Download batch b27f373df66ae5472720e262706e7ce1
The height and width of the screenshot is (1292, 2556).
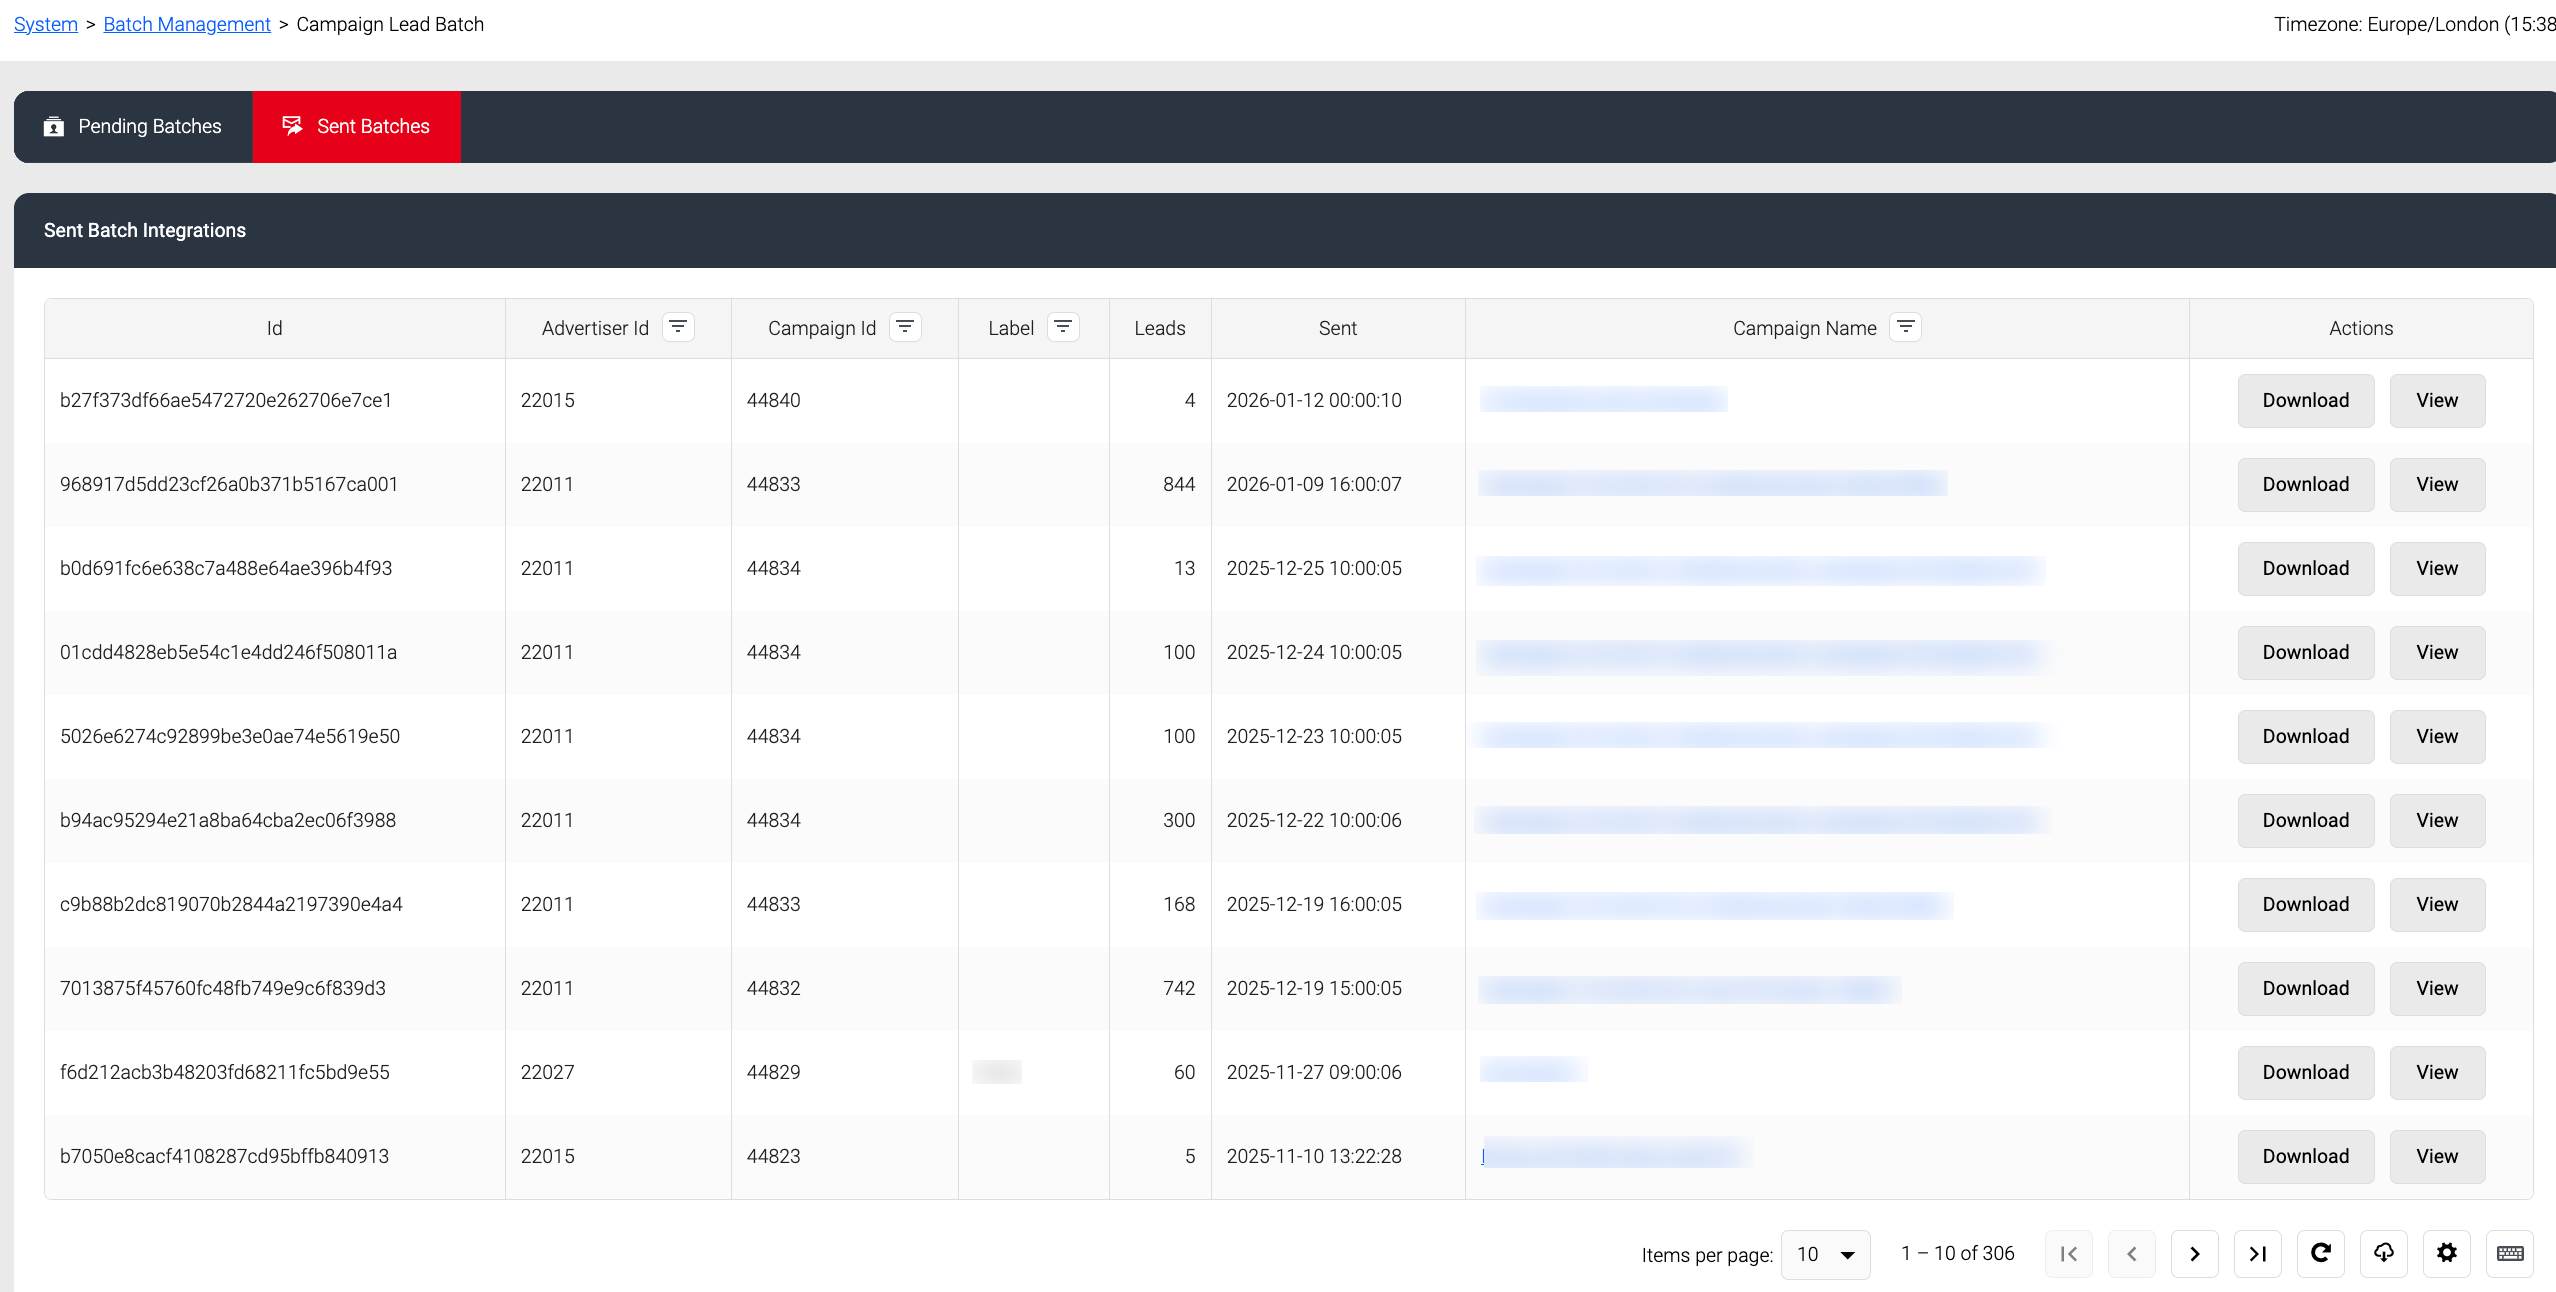[x=2306, y=401]
